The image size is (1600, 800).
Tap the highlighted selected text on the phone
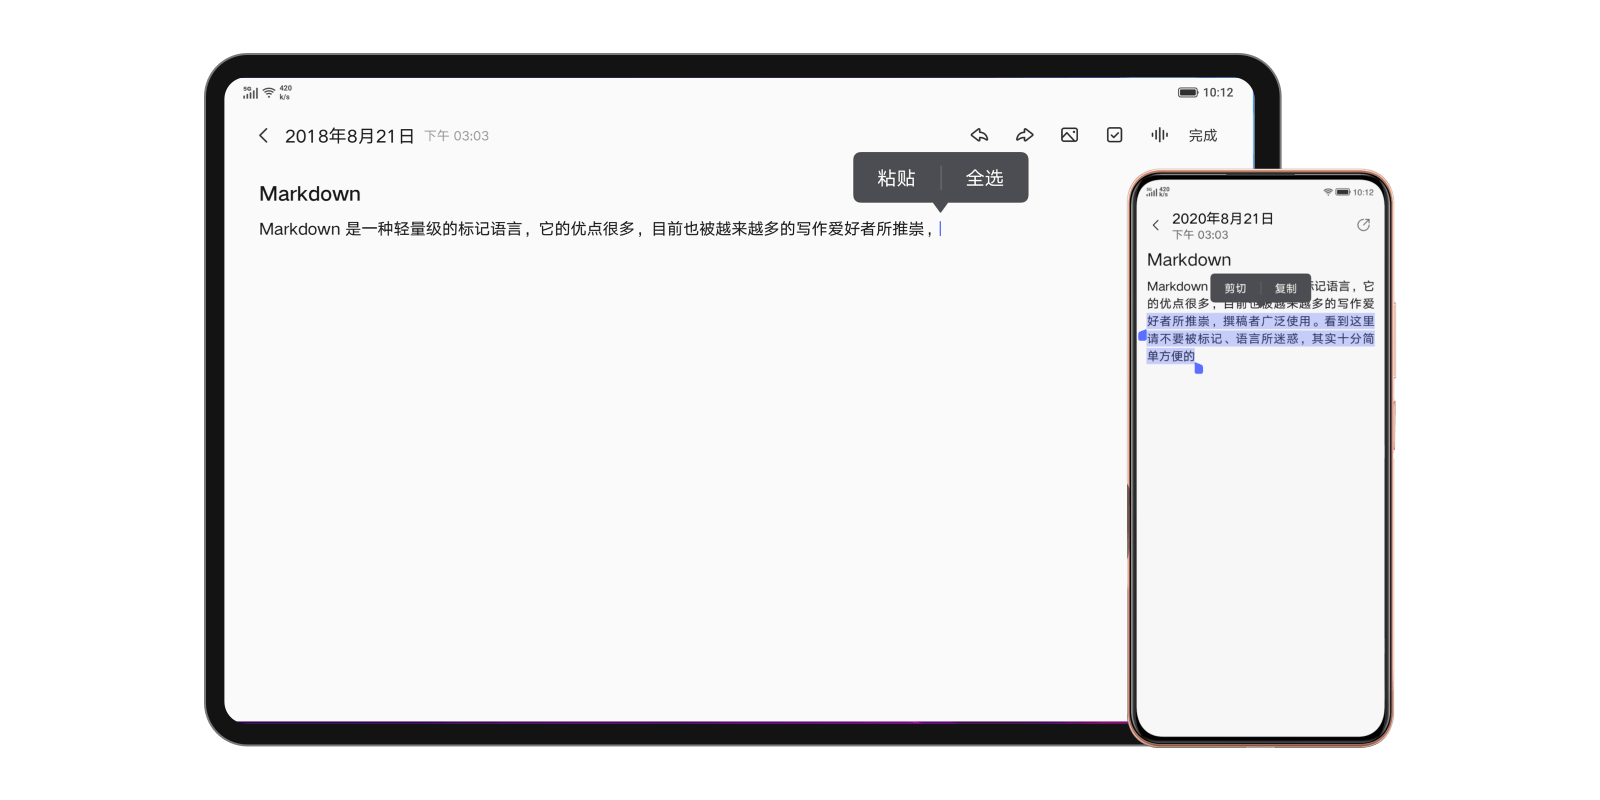point(1261,338)
